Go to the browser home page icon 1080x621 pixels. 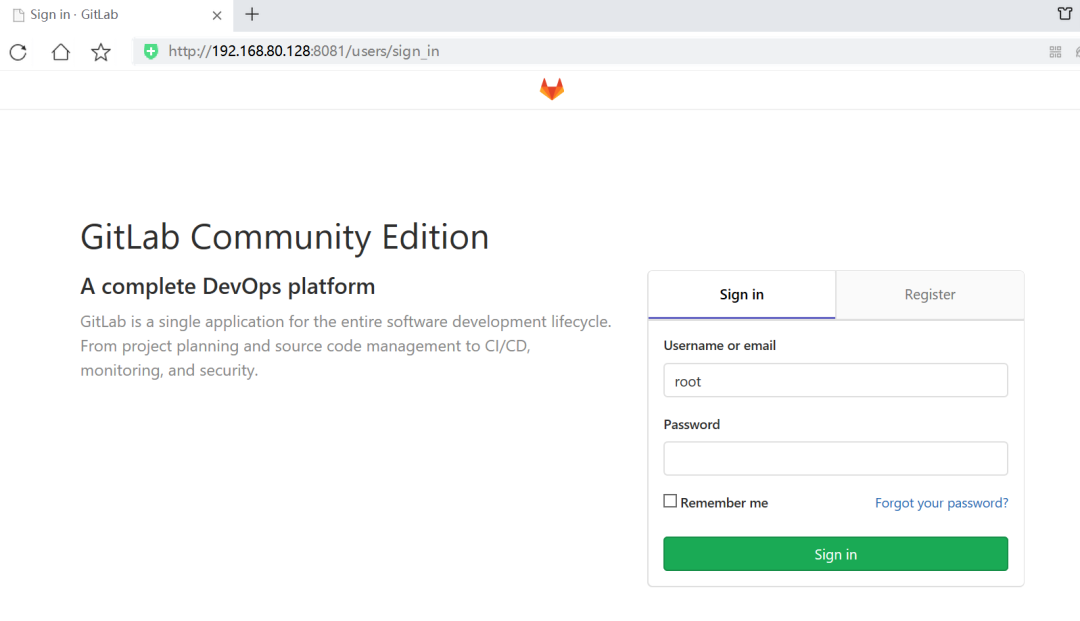61,52
